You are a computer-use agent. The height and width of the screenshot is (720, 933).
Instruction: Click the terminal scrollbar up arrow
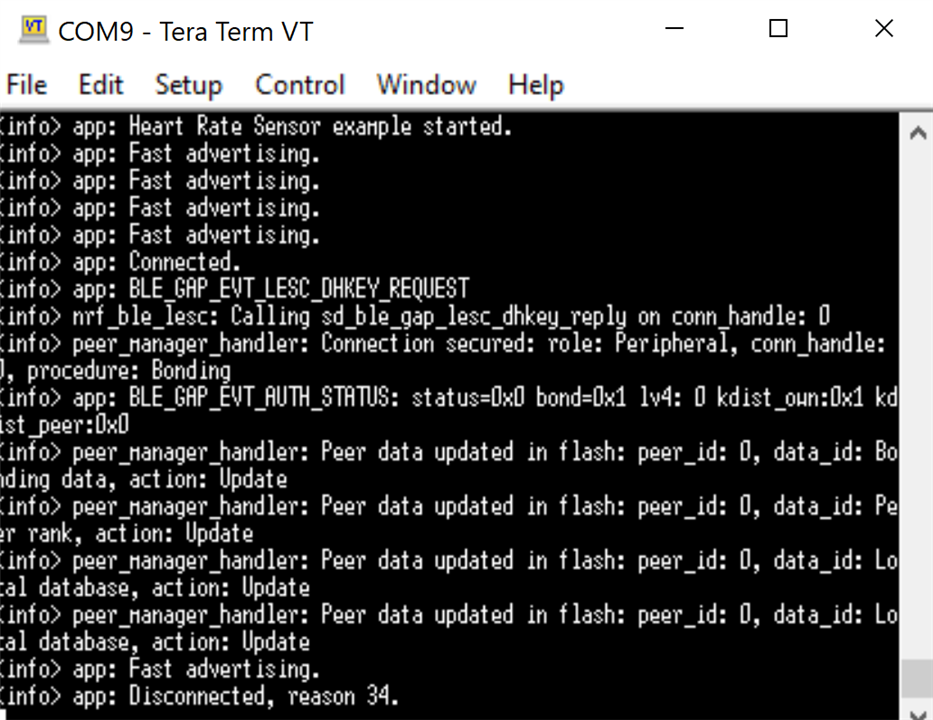[x=918, y=133]
